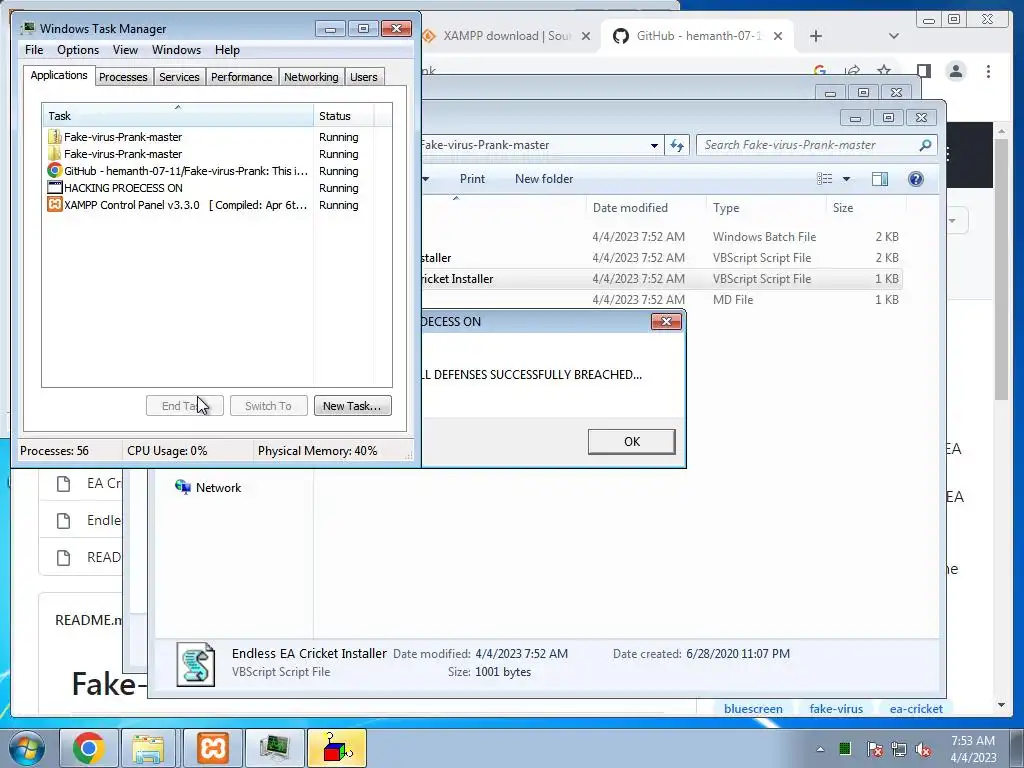Click the New Task... button
Viewport: 1024px width, 768px height.
(x=353, y=406)
